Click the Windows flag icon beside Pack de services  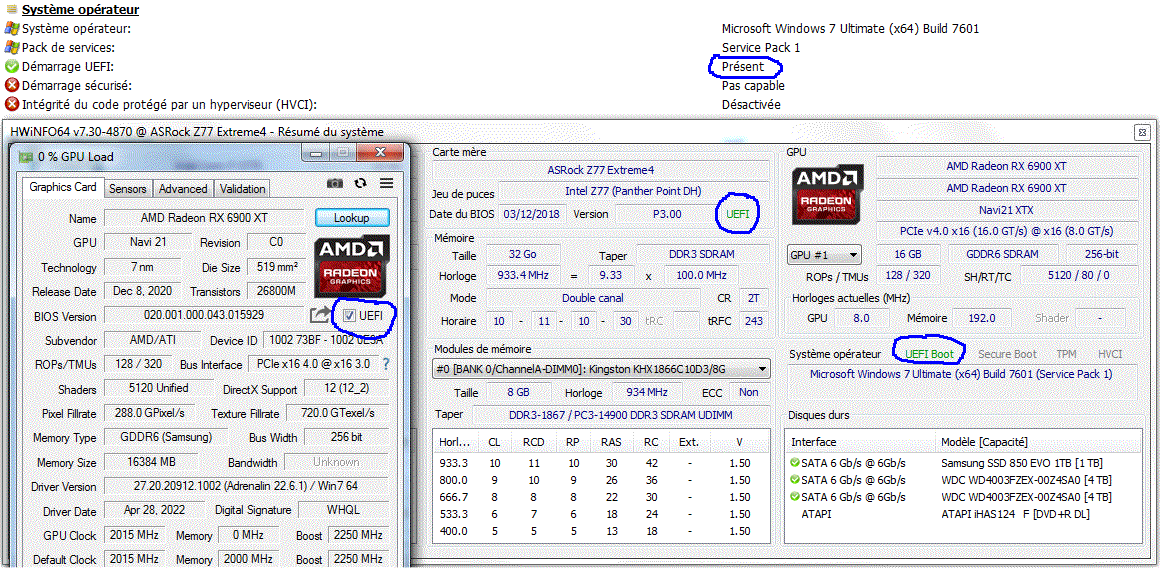11,47
